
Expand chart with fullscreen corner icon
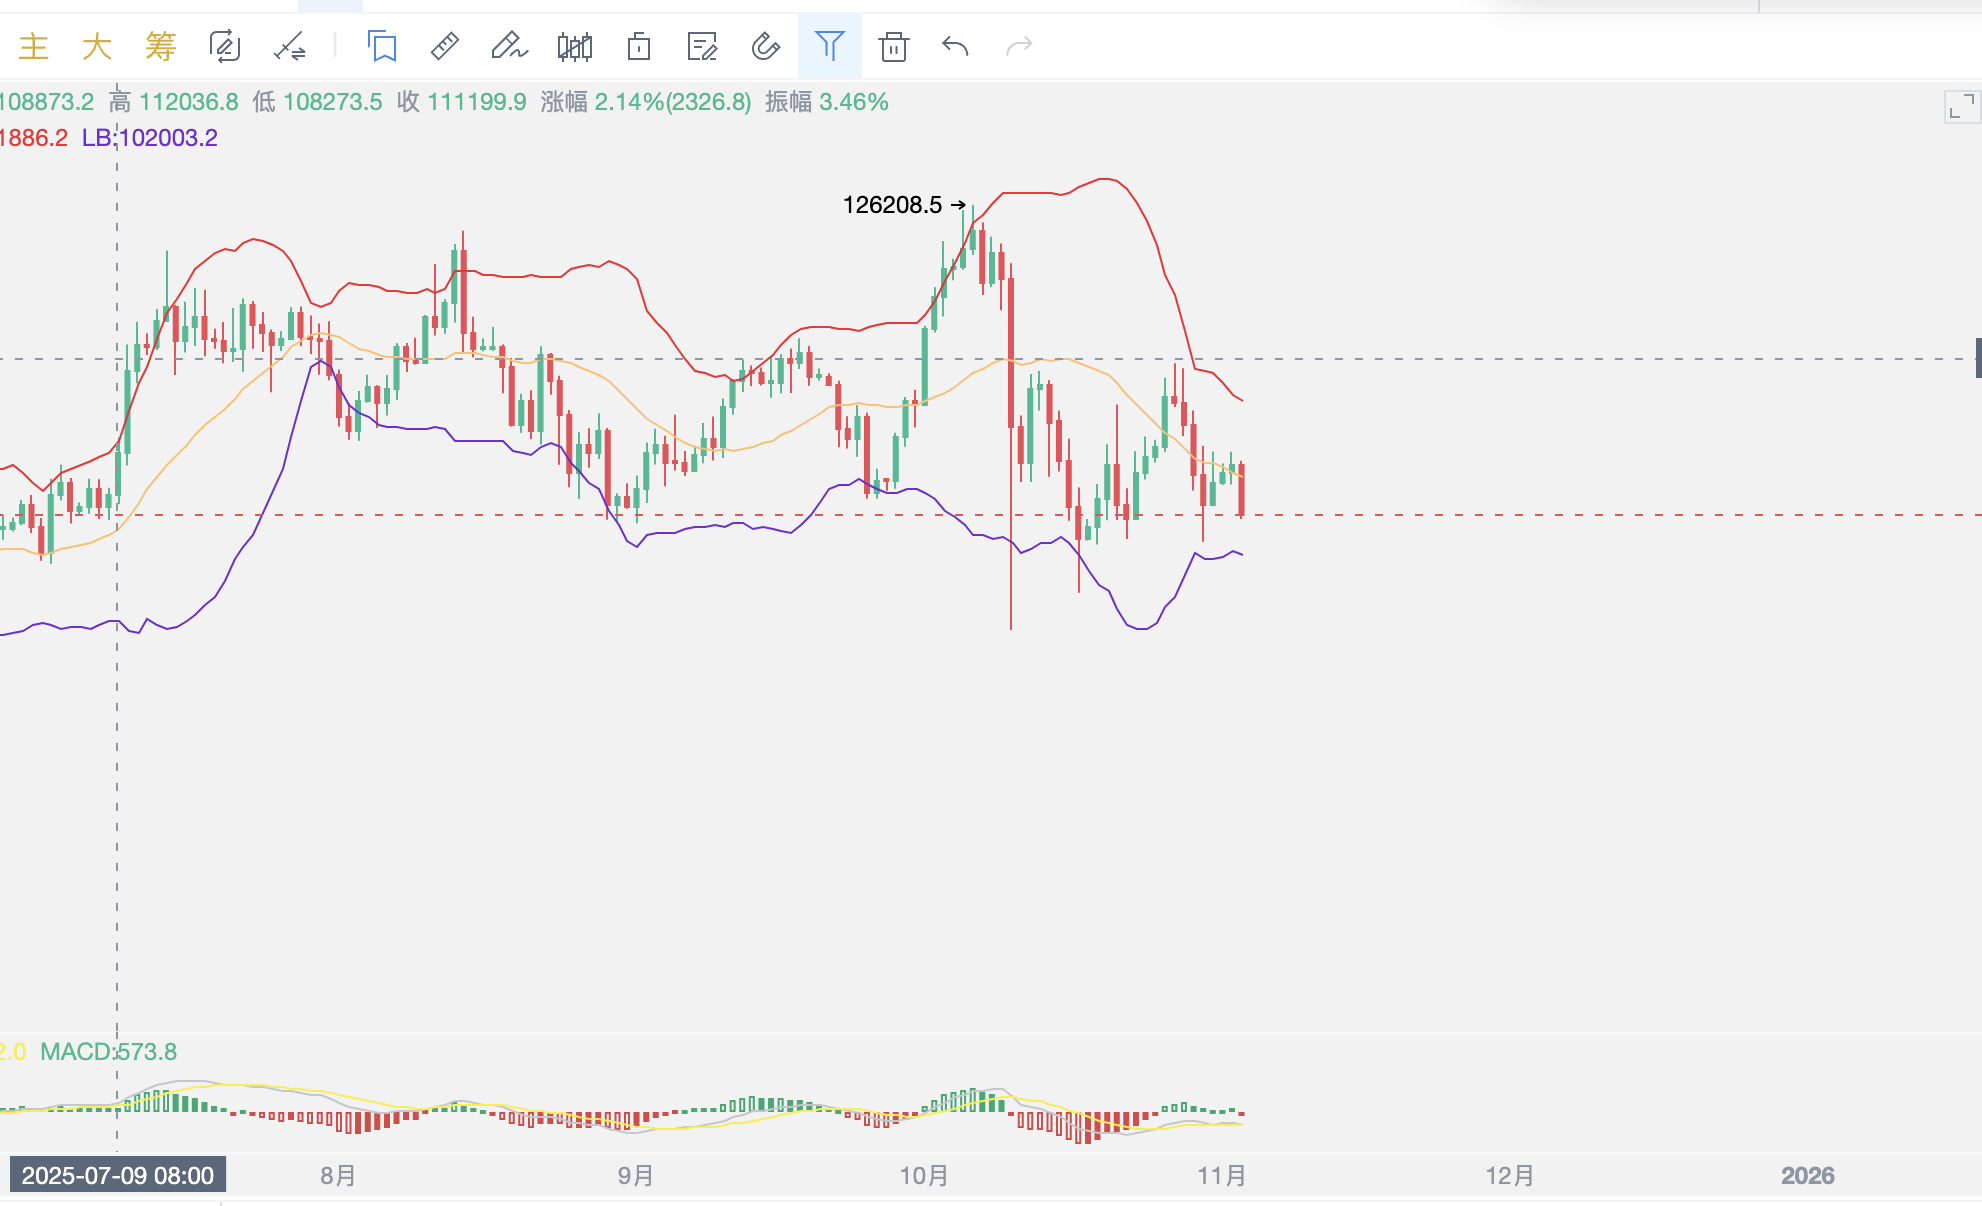pos(1961,106)
